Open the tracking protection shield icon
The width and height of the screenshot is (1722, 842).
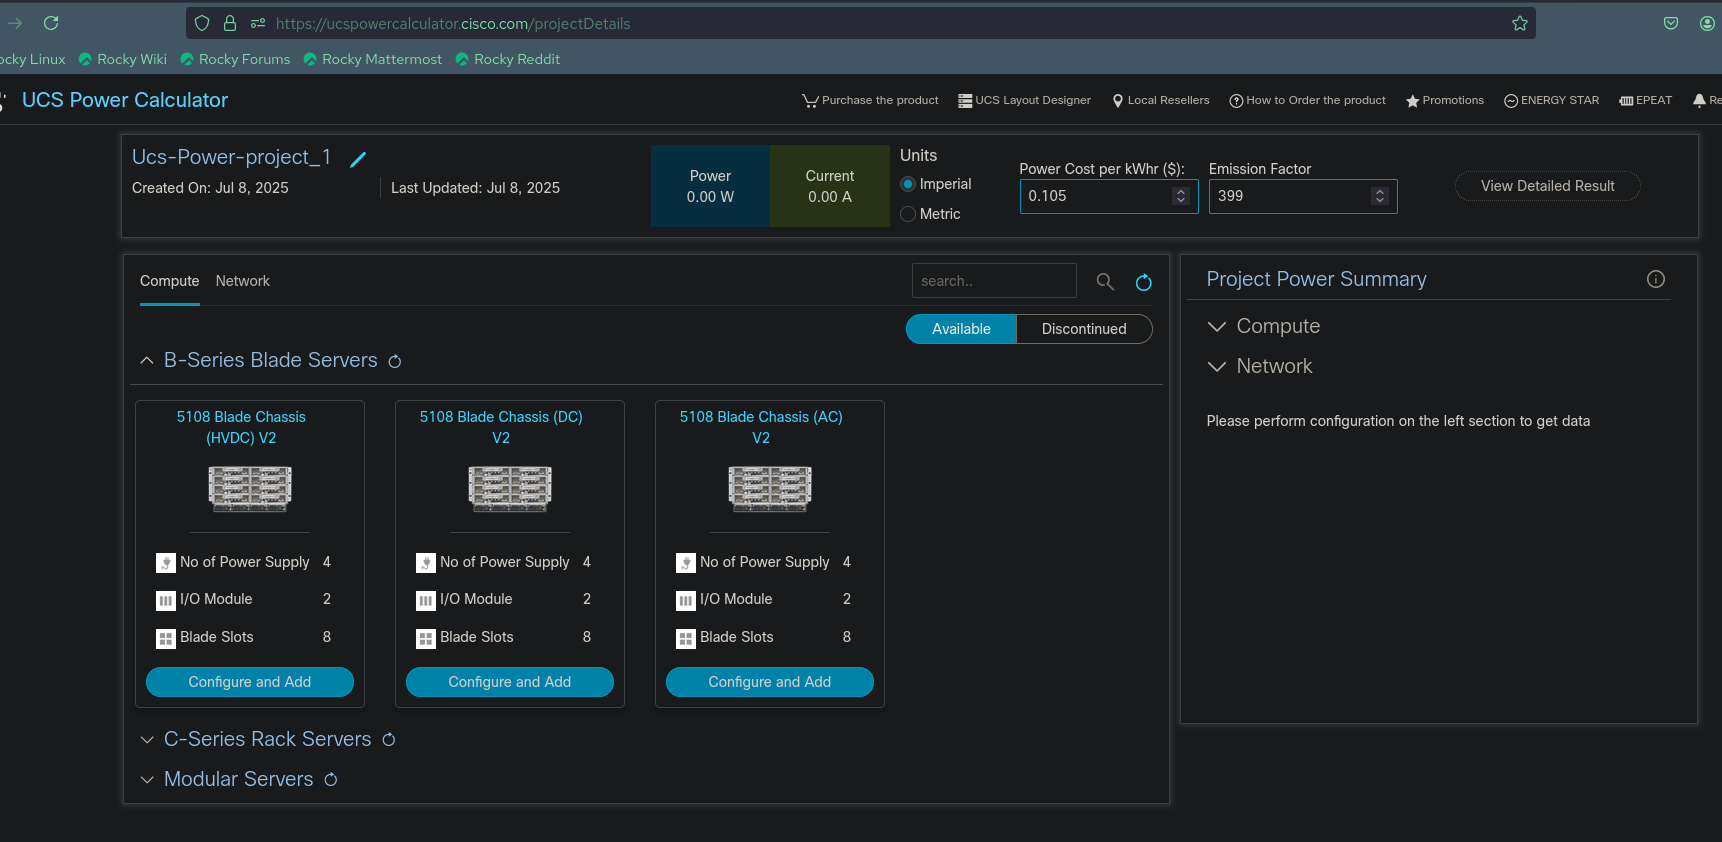click(202, 23)
